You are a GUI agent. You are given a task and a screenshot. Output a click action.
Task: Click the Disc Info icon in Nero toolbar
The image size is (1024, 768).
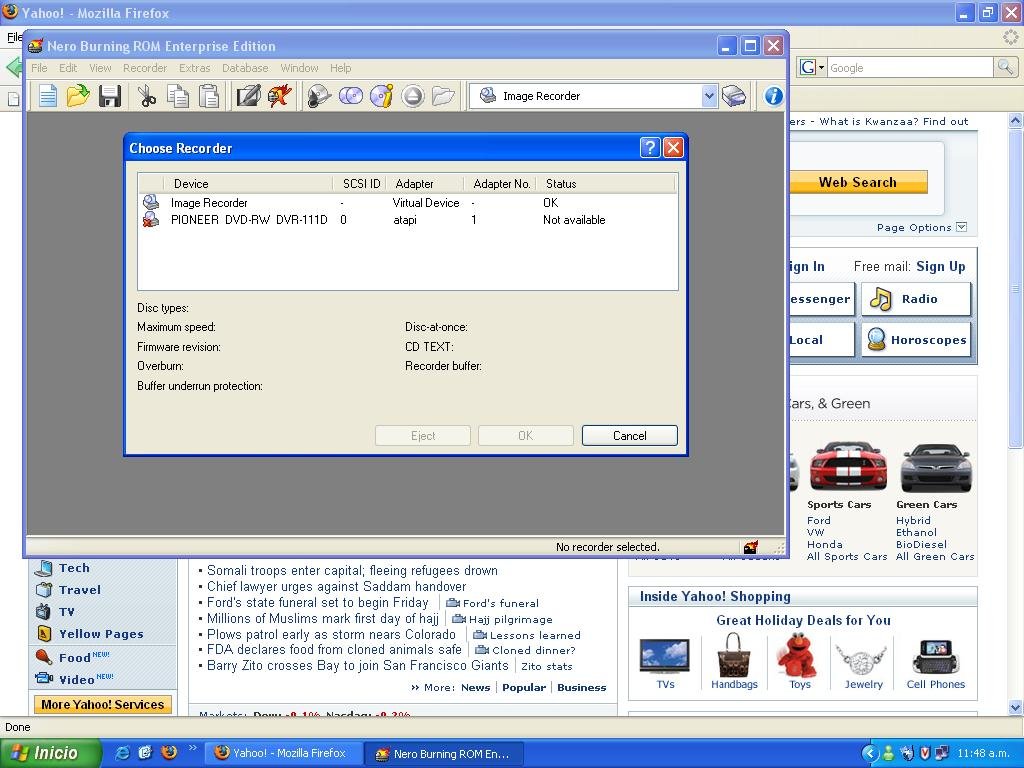(x=382, y=96)
